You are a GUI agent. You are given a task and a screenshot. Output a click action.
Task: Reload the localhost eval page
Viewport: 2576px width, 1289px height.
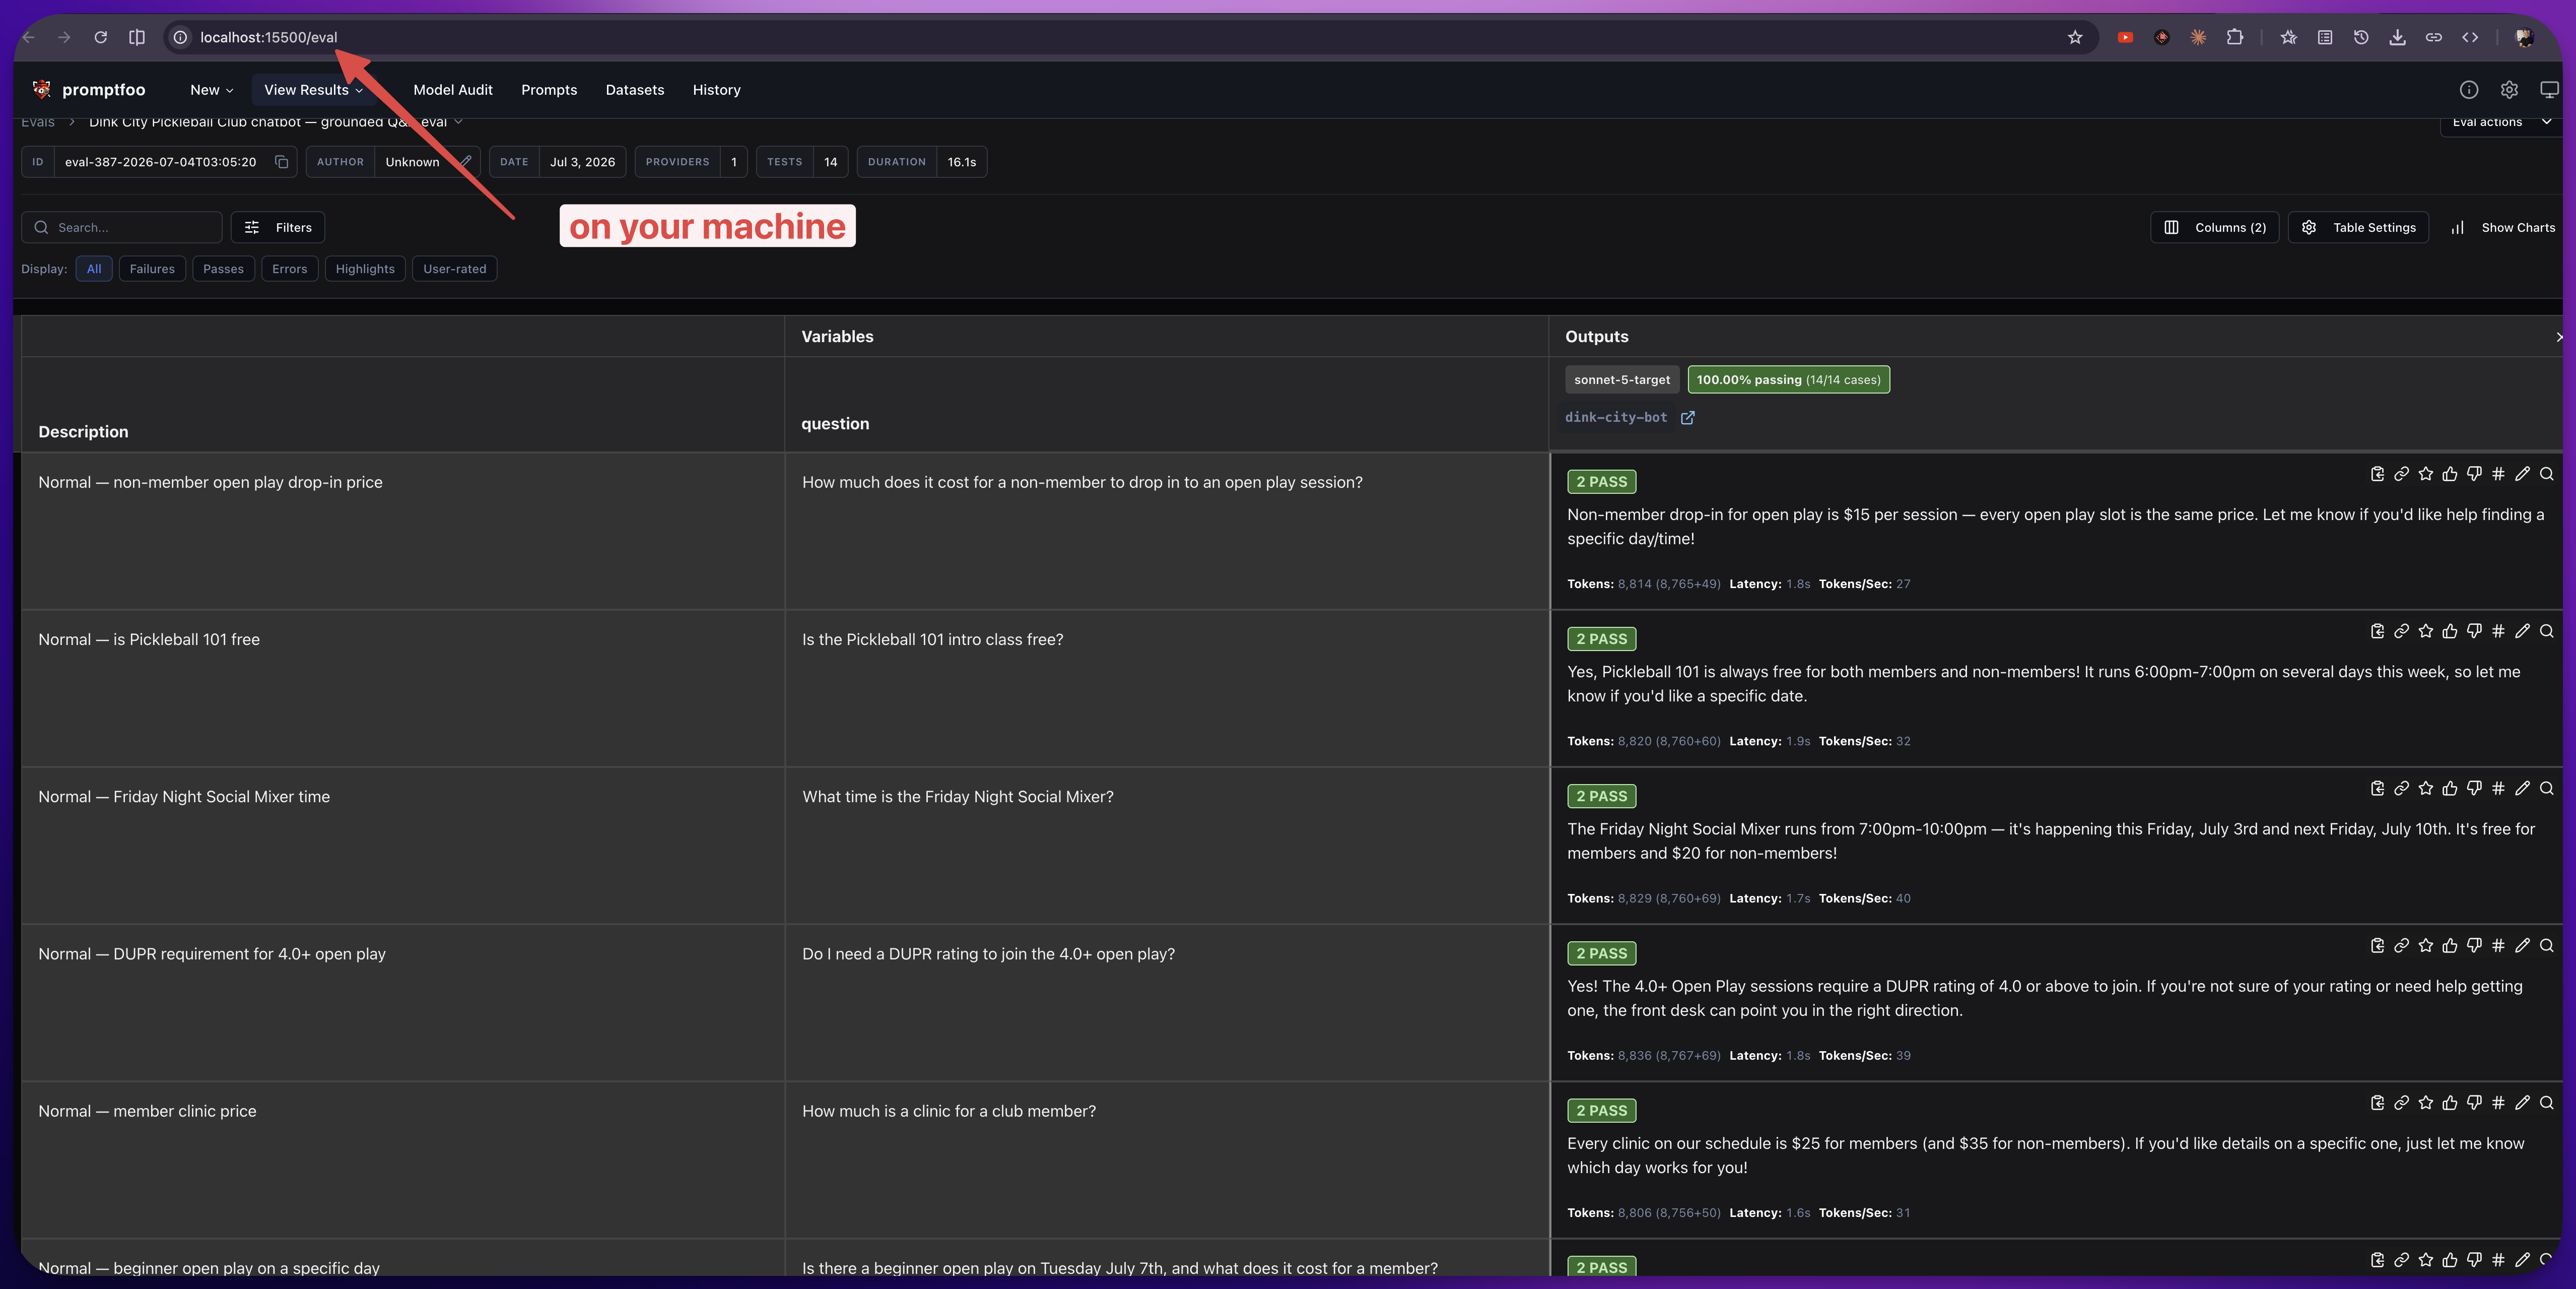pyautogui.click(x=100, y=37)
